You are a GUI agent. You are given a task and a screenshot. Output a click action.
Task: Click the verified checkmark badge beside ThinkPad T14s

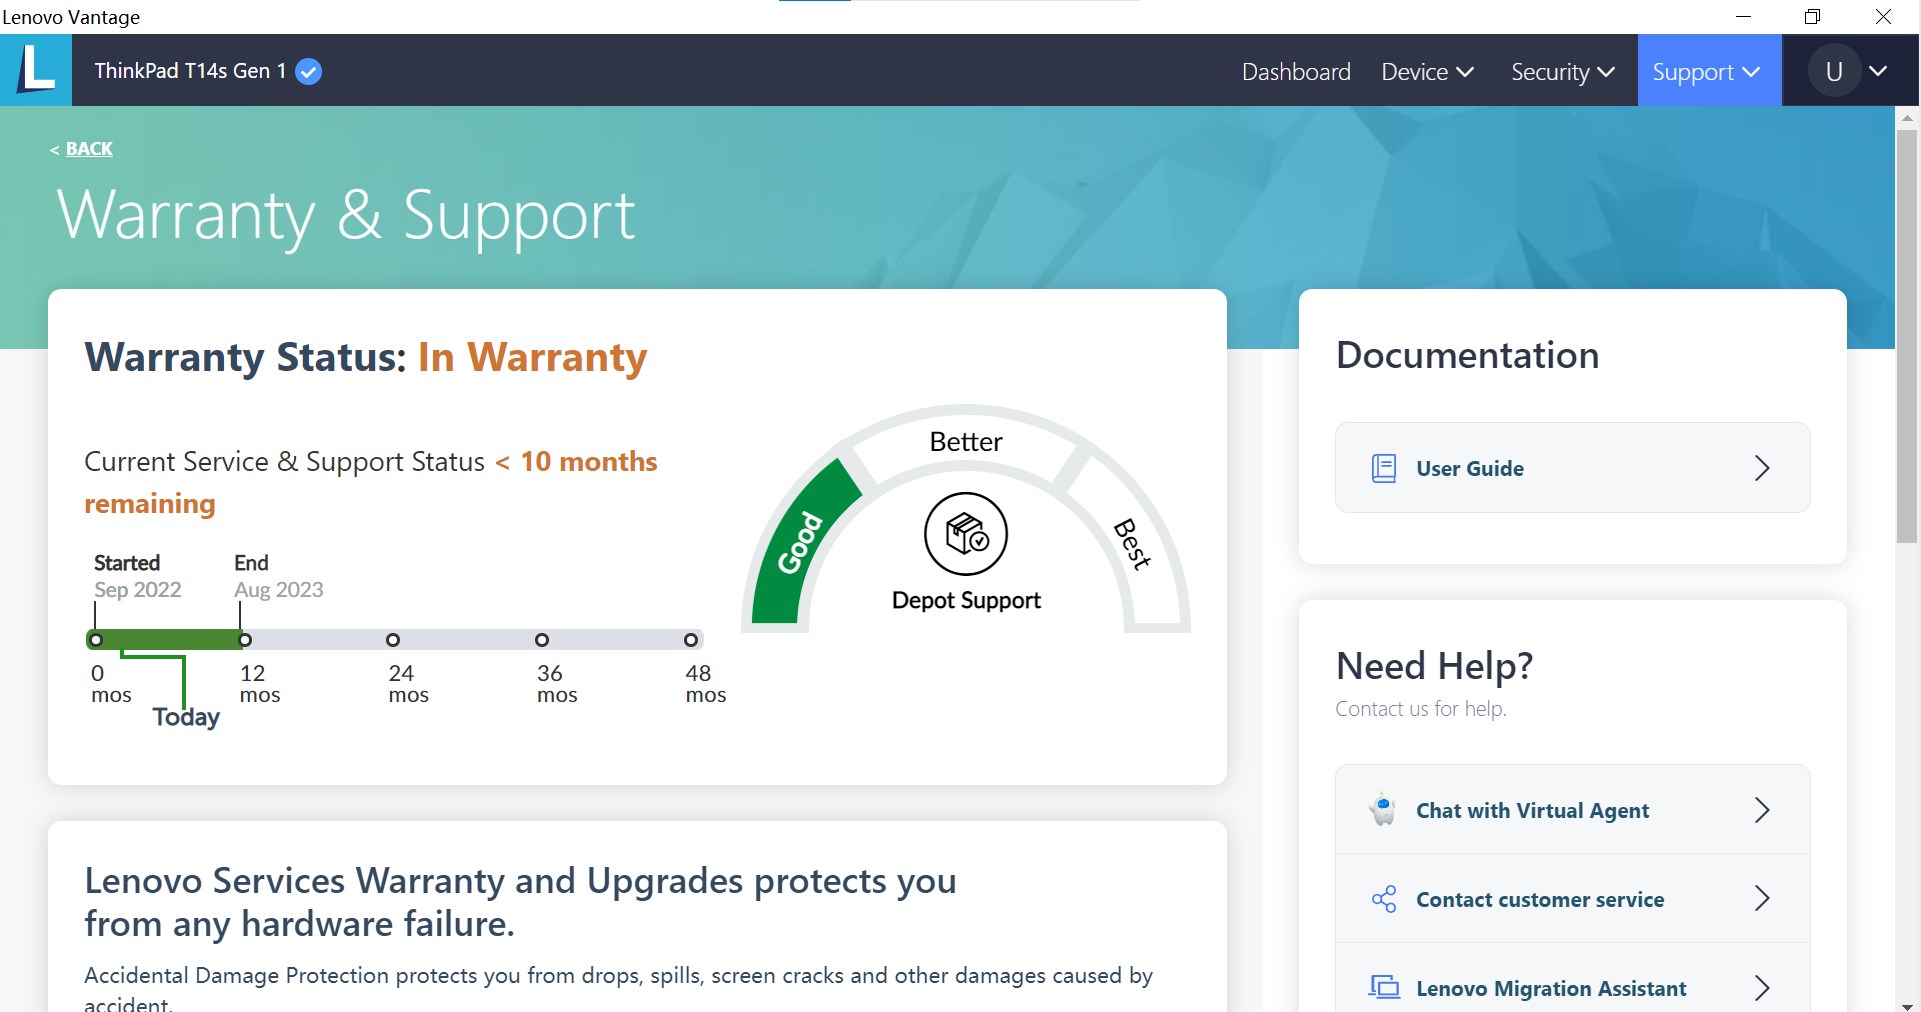309,71
